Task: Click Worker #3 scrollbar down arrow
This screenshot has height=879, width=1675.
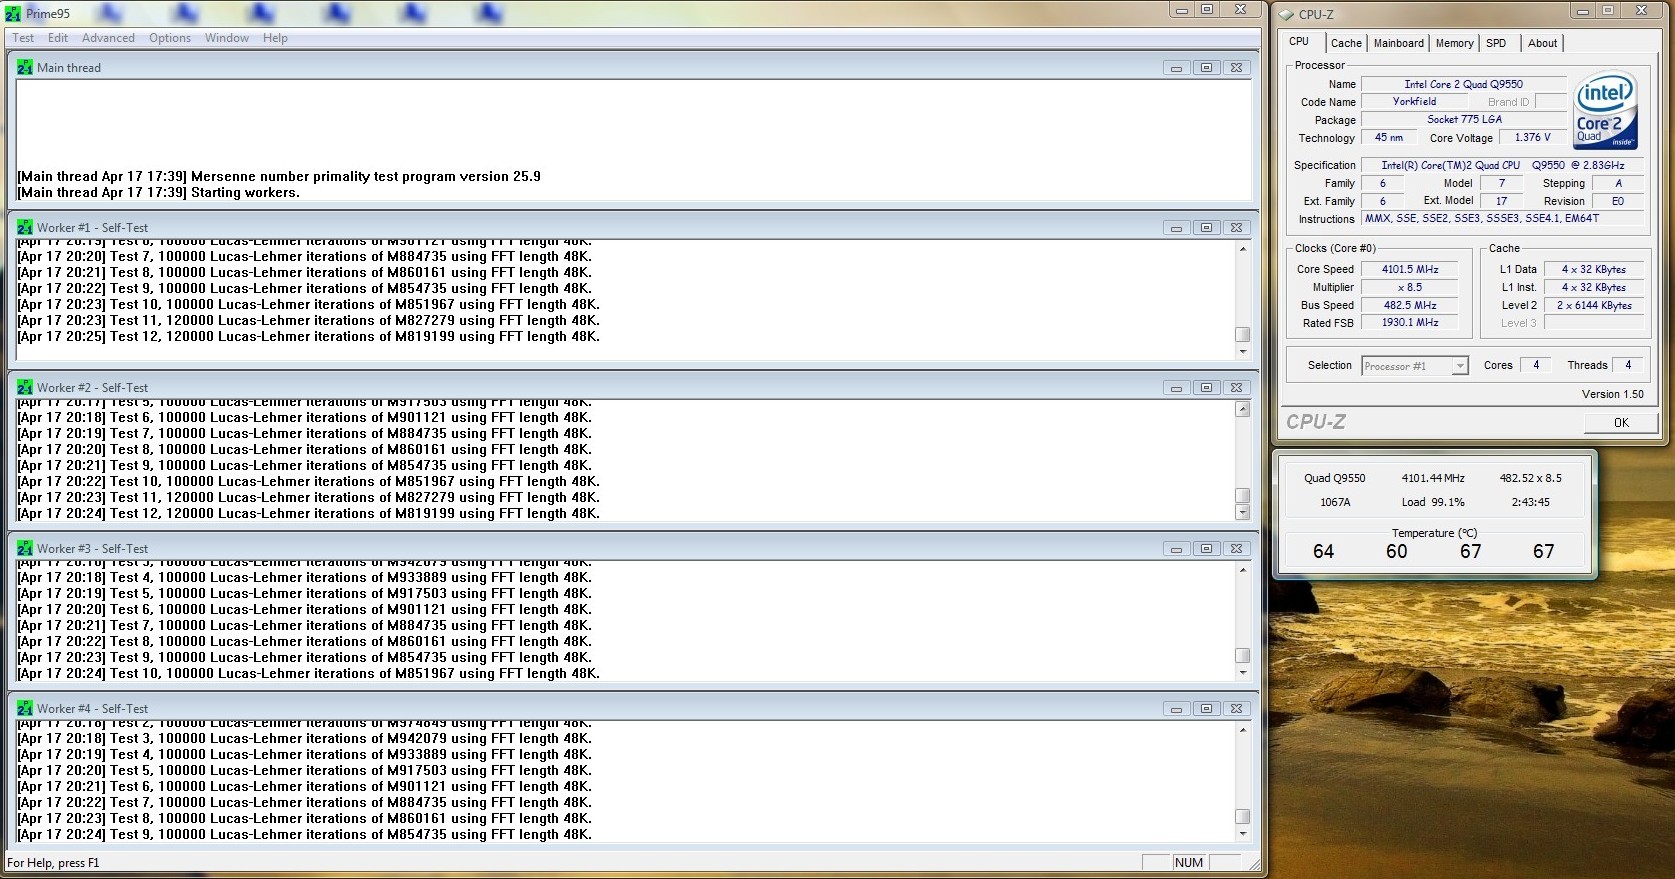Action: 1243,672
